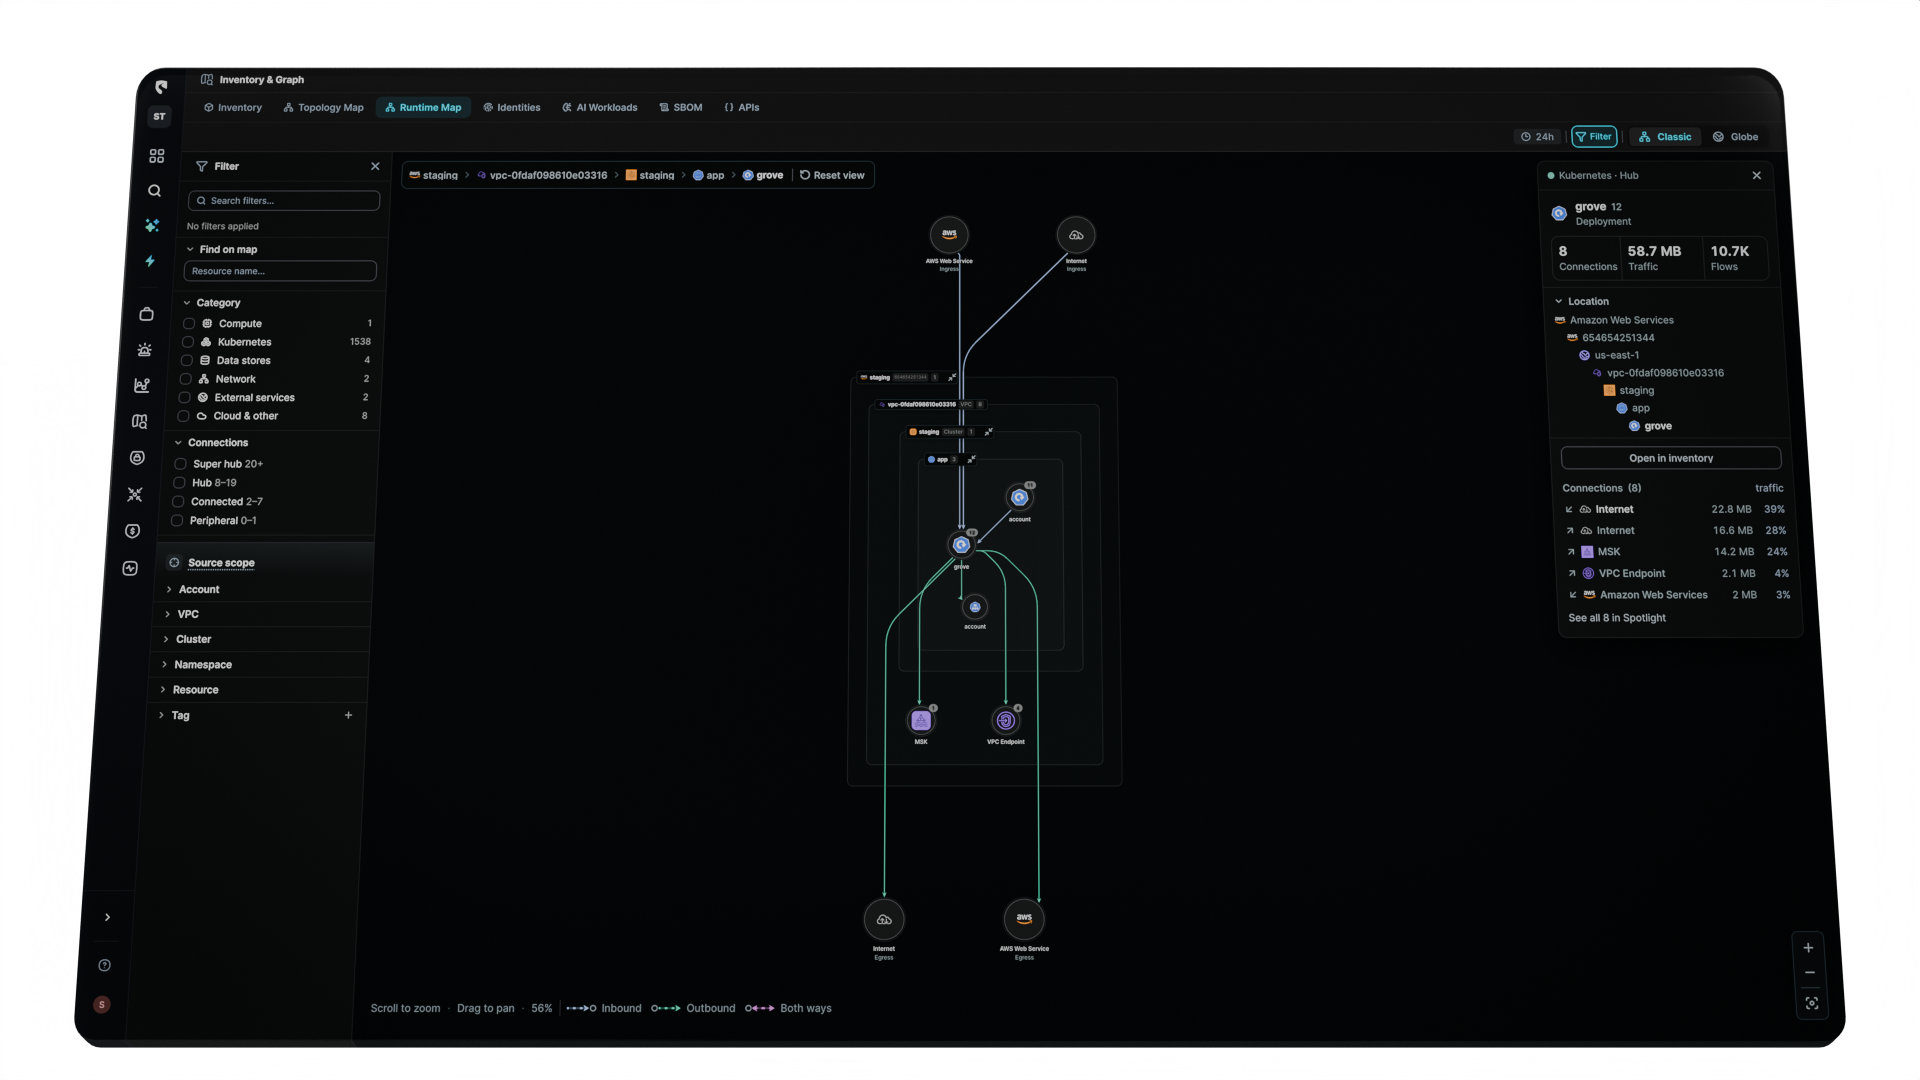Open the 24h time range selector
The width and height of the screenshot is (1920, 1080).
[x=1538, y=137]
